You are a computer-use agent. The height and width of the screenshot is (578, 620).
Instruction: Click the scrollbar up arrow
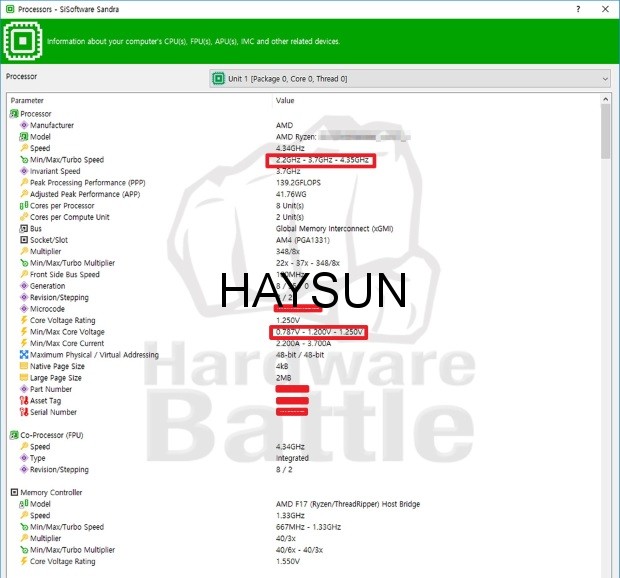(605, 101)
